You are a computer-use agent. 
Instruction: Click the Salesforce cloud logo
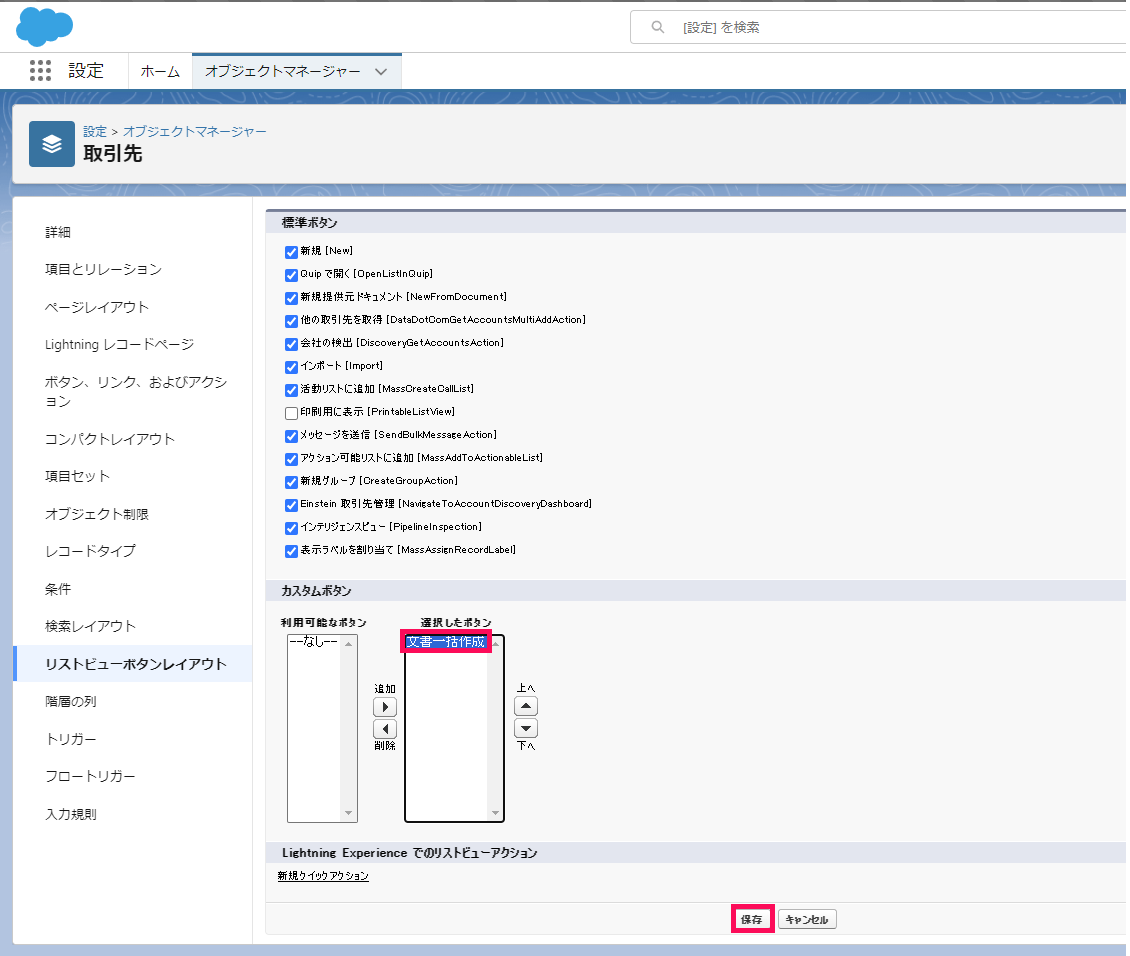click(44, 27)
